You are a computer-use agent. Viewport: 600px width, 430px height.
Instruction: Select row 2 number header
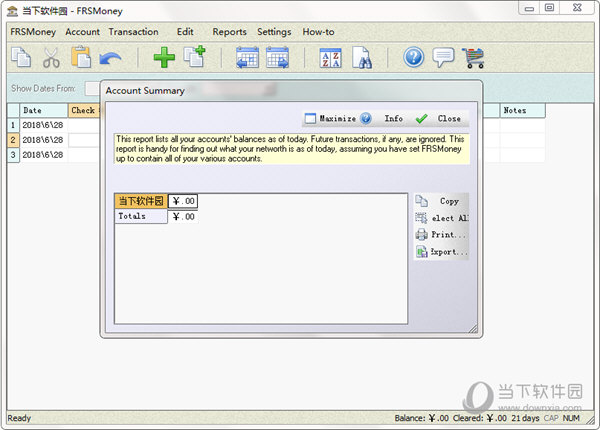click(13, 140)
